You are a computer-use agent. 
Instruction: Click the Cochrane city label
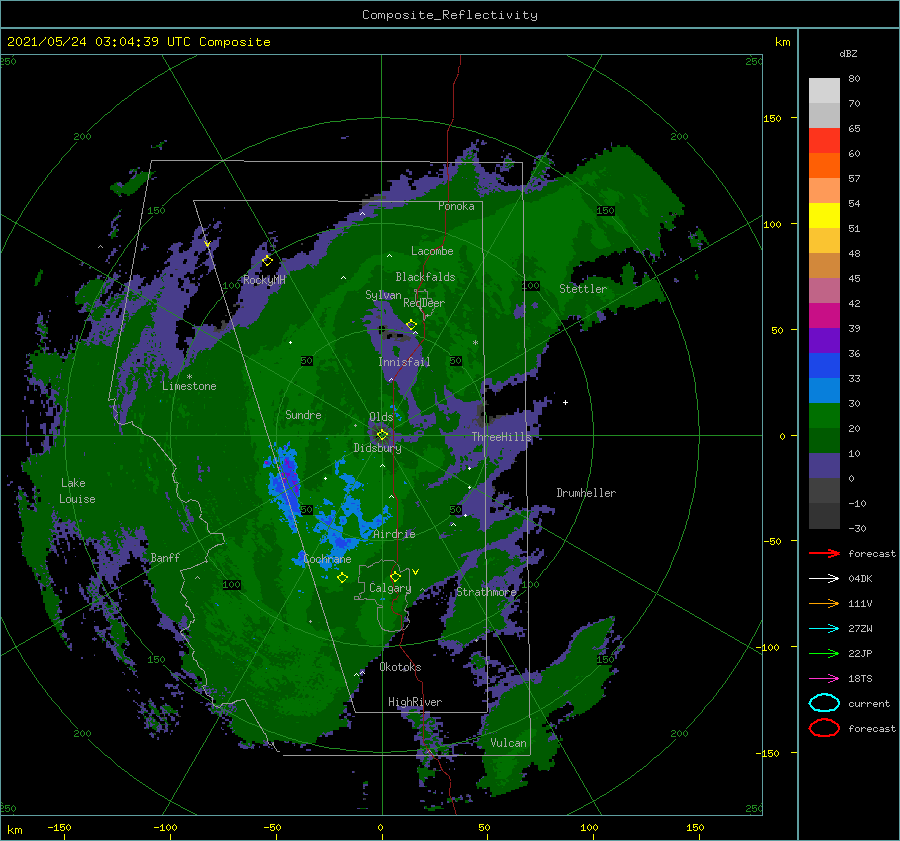click(327, 559)
